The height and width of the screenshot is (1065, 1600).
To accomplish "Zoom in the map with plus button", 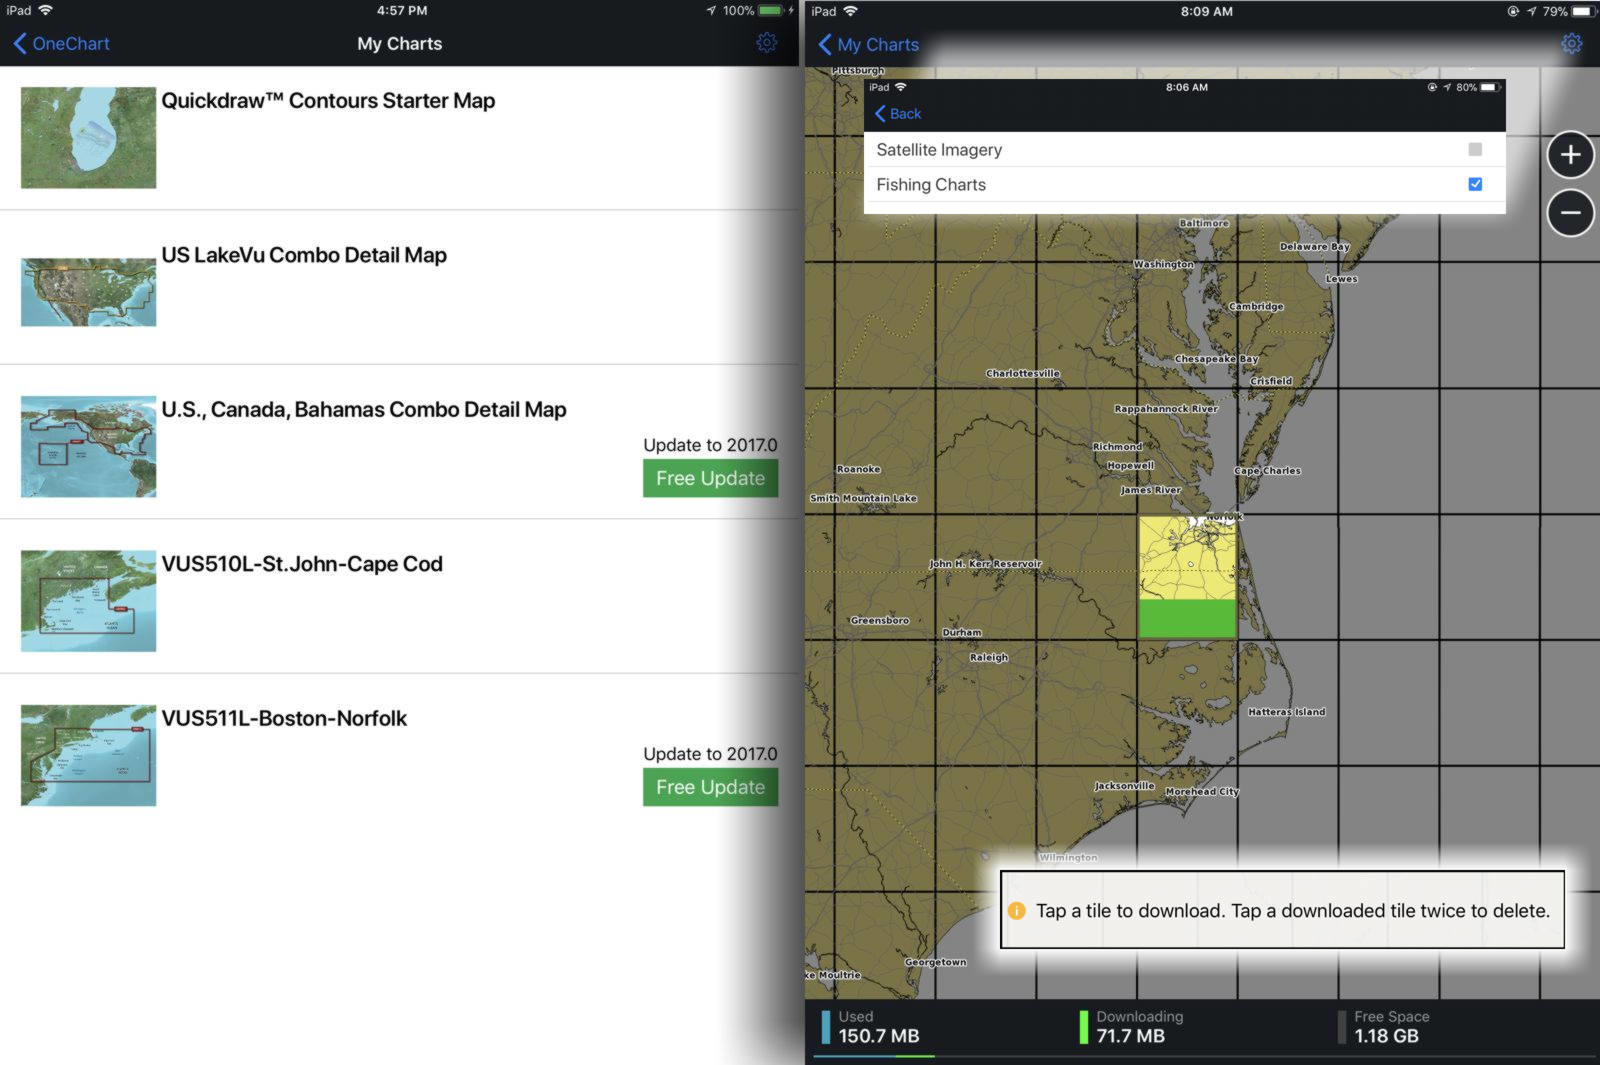I will [x=1570, y=155].
